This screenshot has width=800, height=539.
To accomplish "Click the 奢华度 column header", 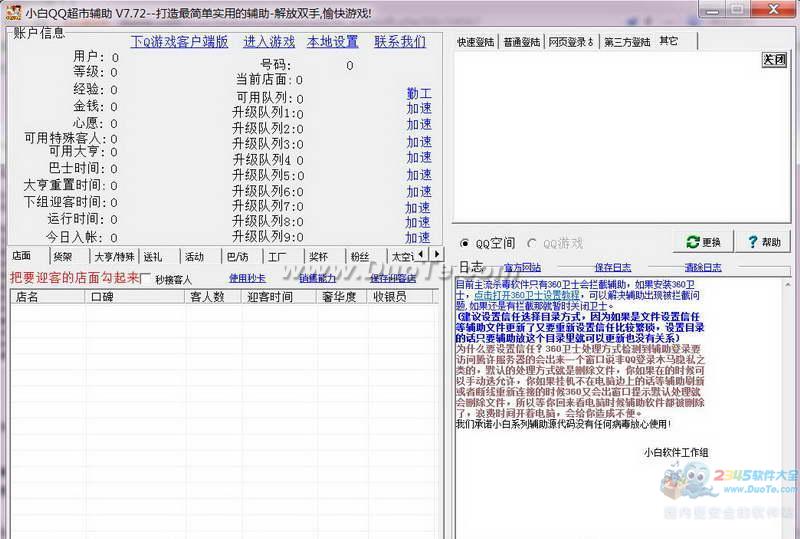I will [342, 297].
